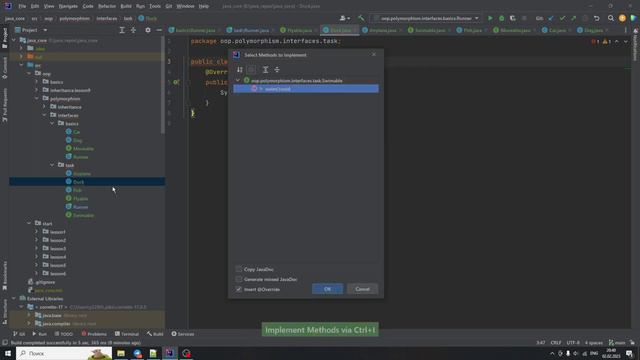Image resolution: width=640 pixels, height=360 pixels.
Task: Select Swimmable in task folder
Action: (x=83, y=215)
